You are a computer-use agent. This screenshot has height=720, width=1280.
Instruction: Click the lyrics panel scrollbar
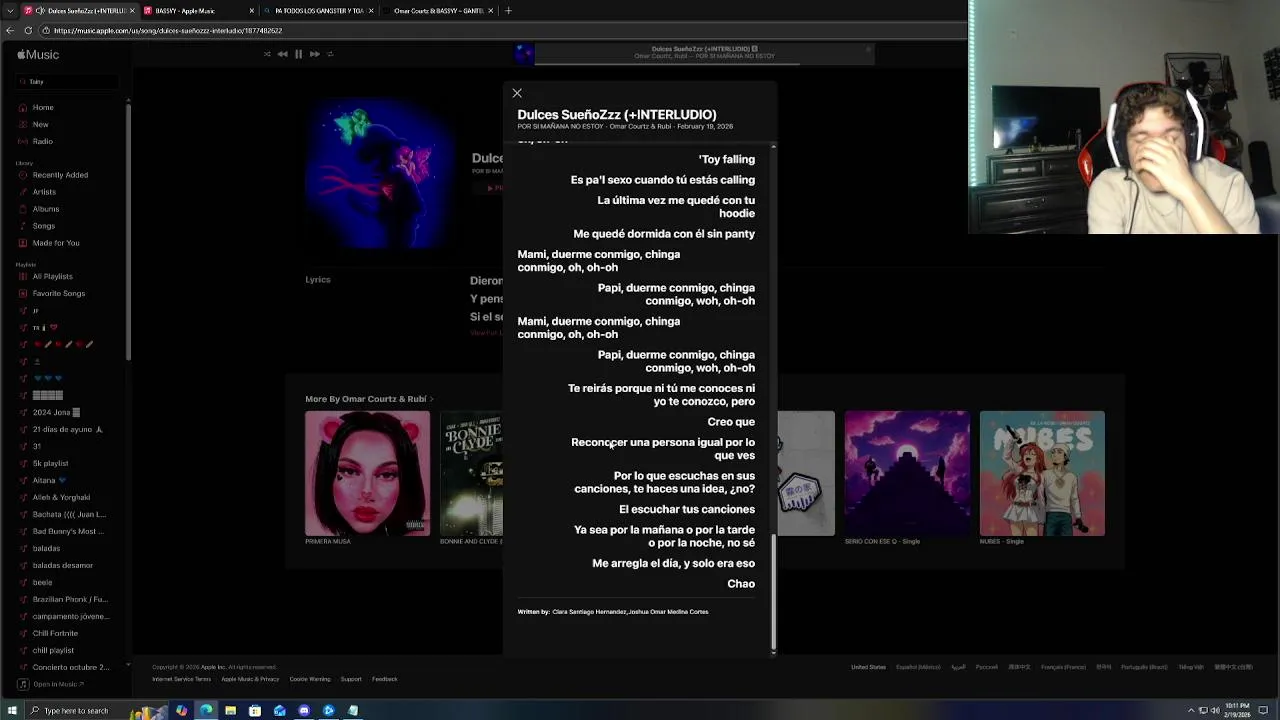click(x=773, y=592)
